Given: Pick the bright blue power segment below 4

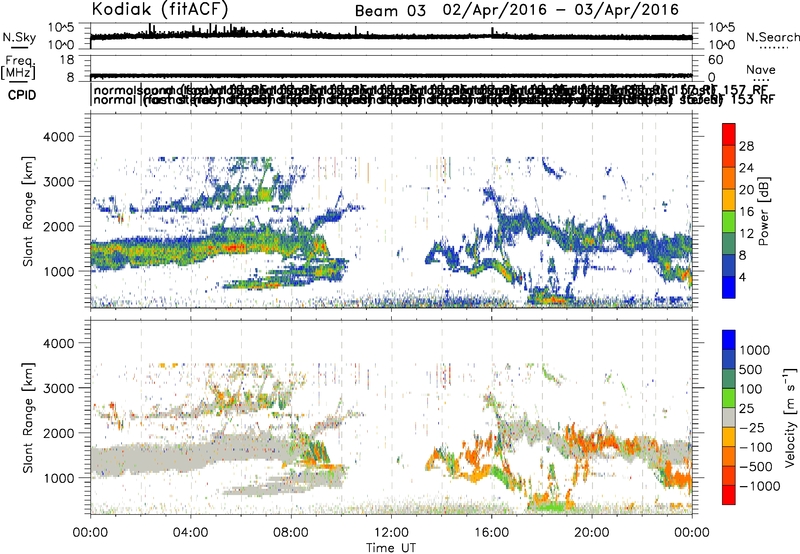Looking at the screenshot, I should 729,287.
